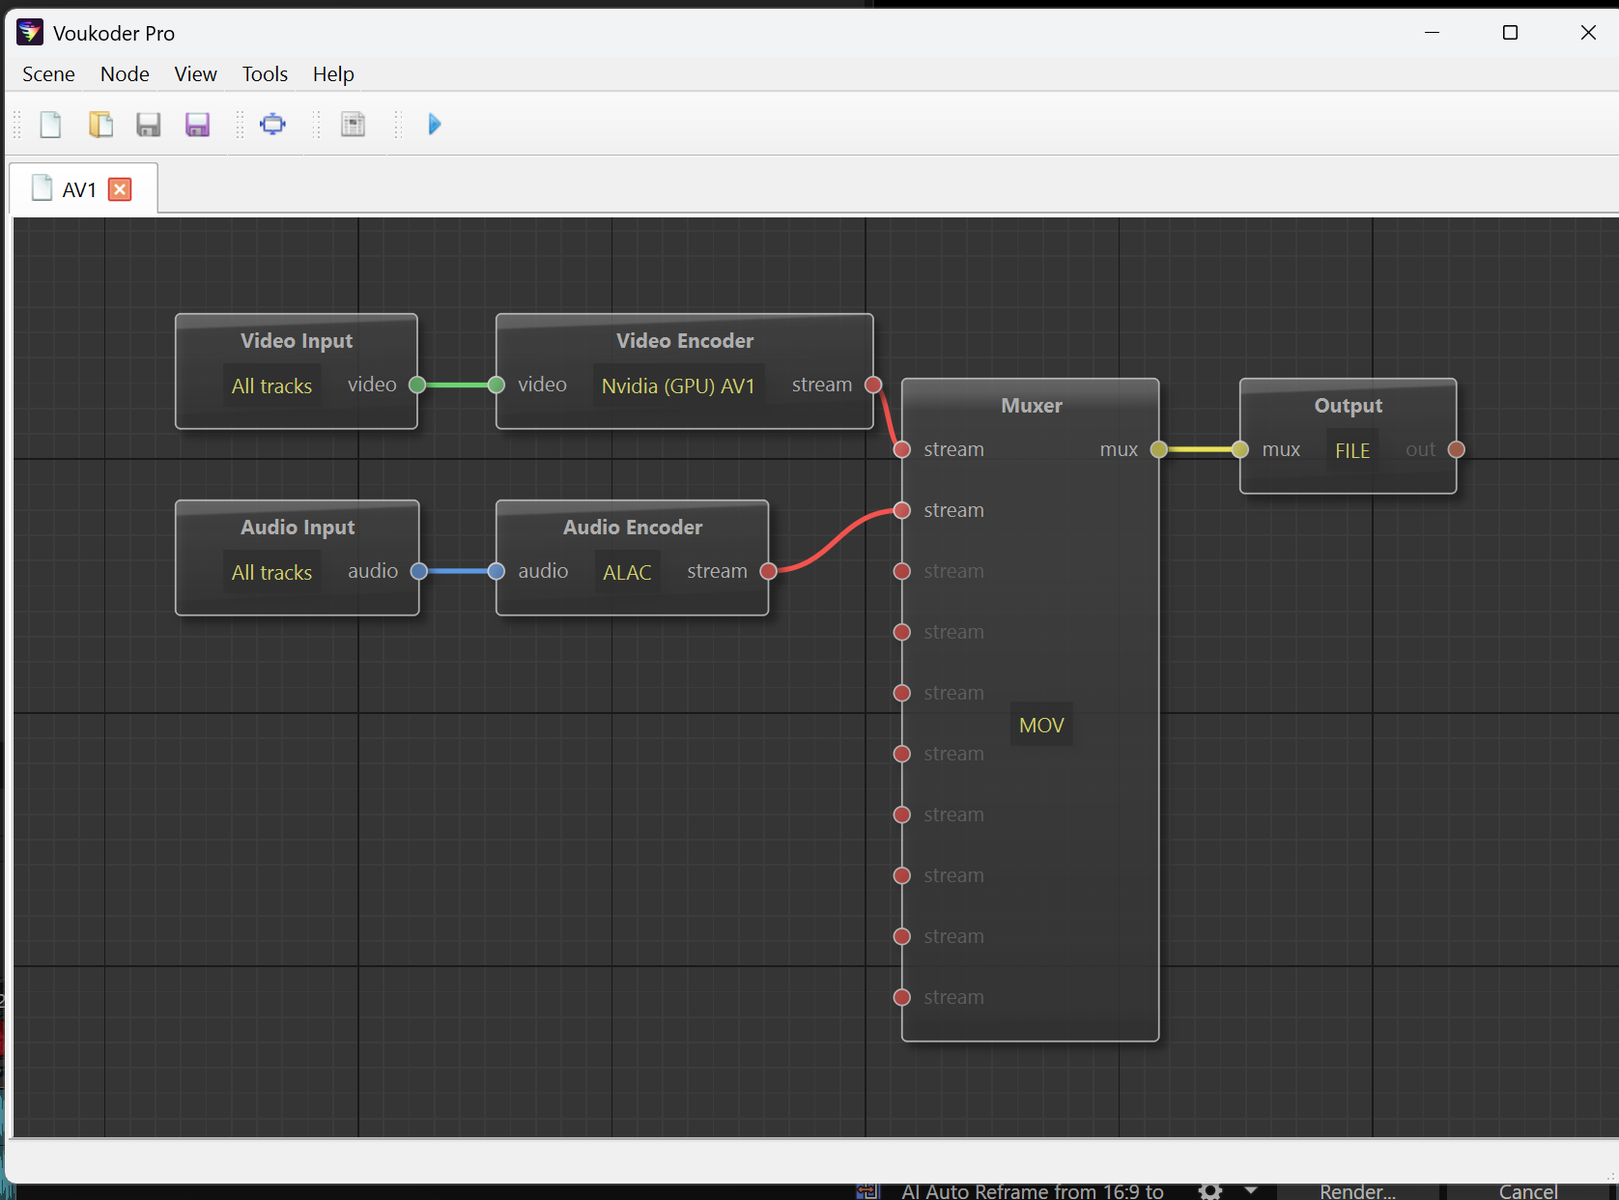This screenshot has height=1200, width=1619.
Task: Click the blue fit-to-view icon
Action: point(272,124)
